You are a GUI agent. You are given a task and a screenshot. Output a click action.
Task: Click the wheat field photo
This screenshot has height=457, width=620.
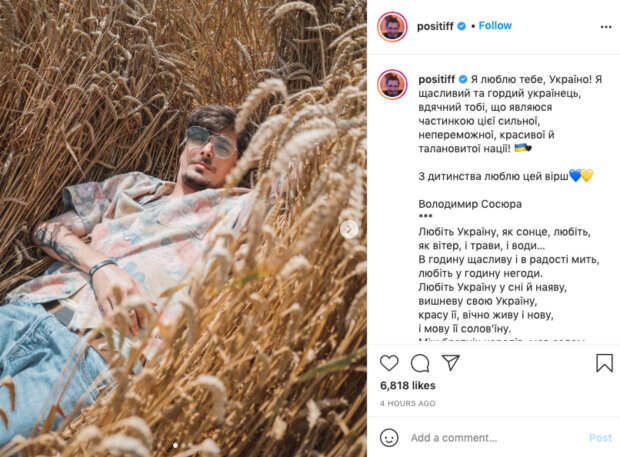point(183,228)
